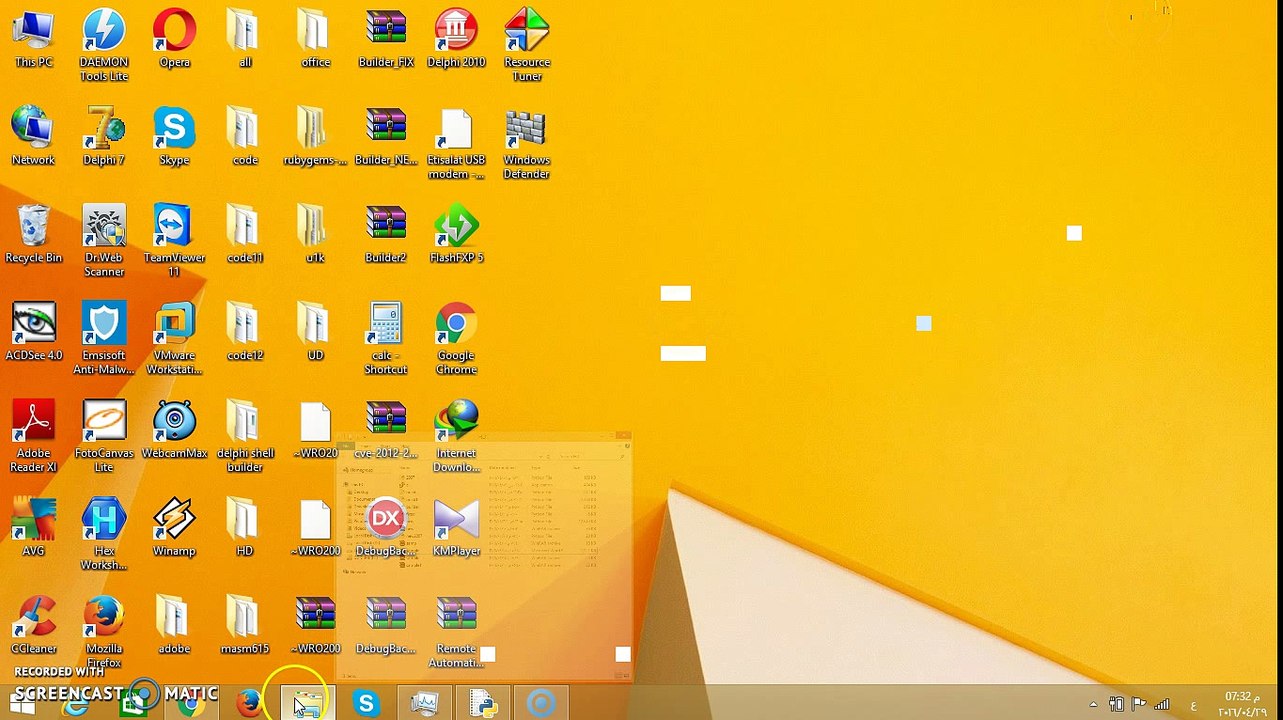Select the folder named code

245,137
